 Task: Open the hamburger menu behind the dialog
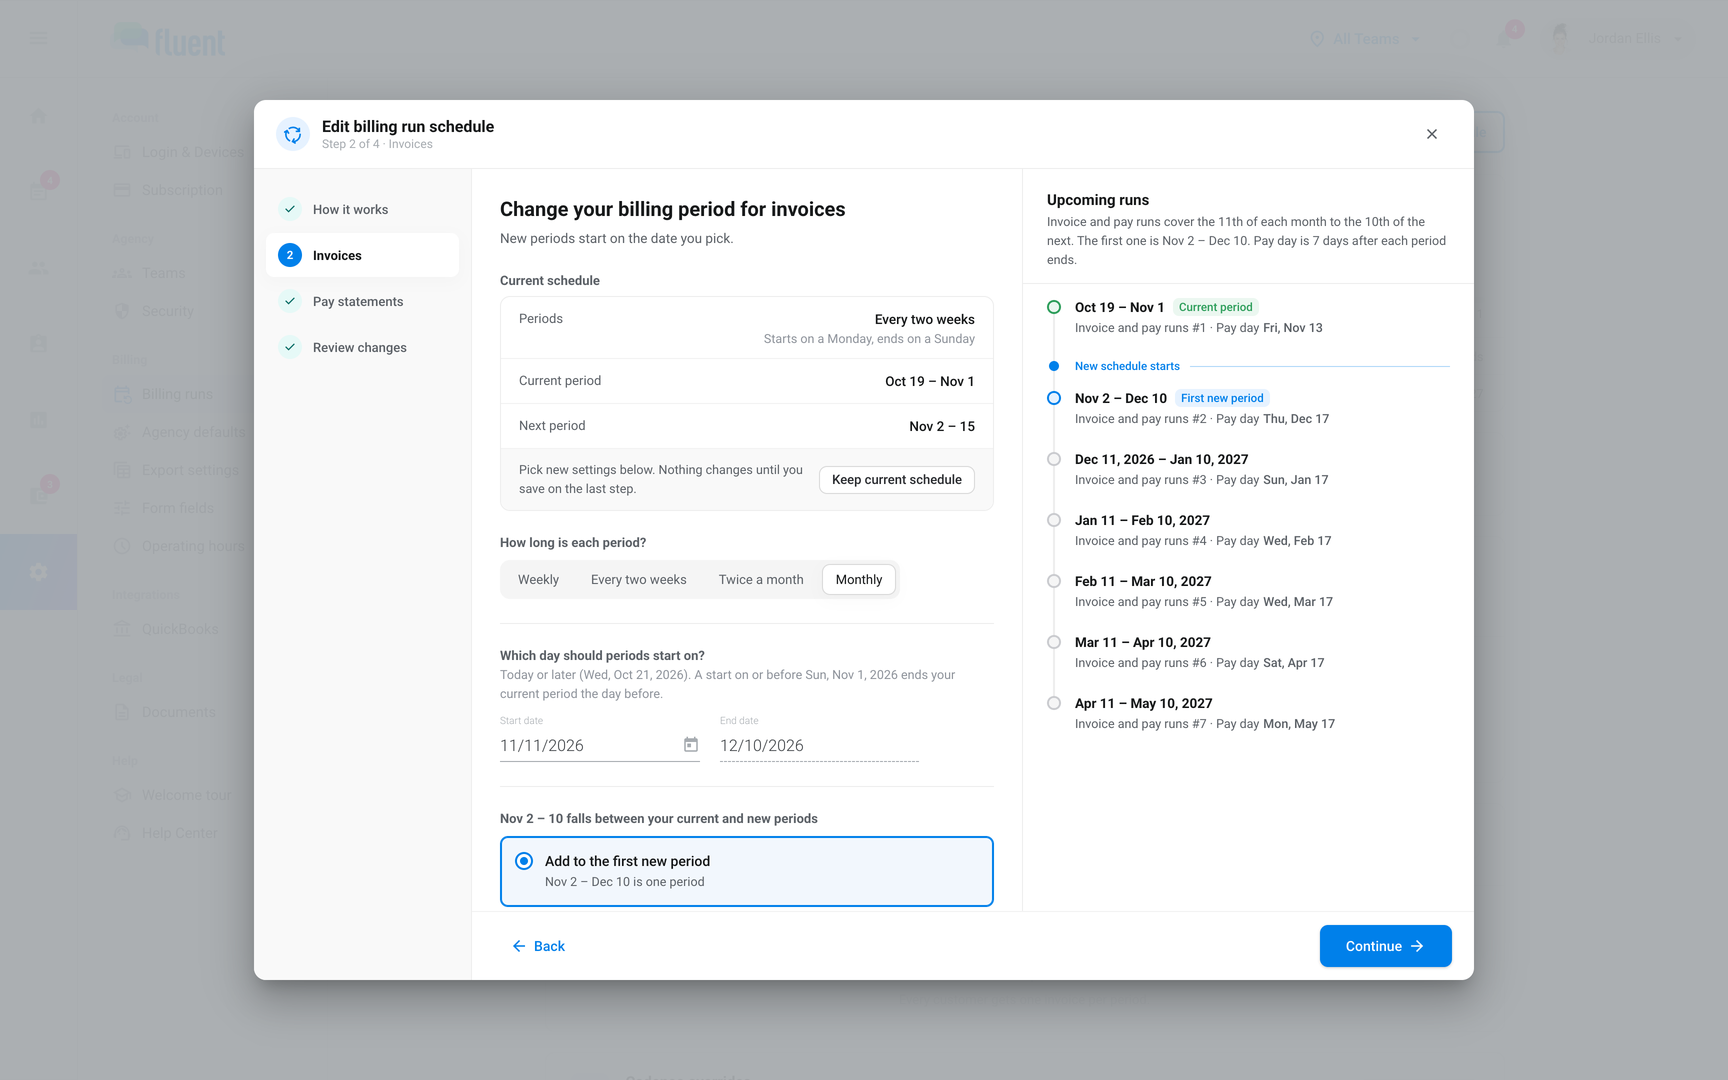point(39,39)
